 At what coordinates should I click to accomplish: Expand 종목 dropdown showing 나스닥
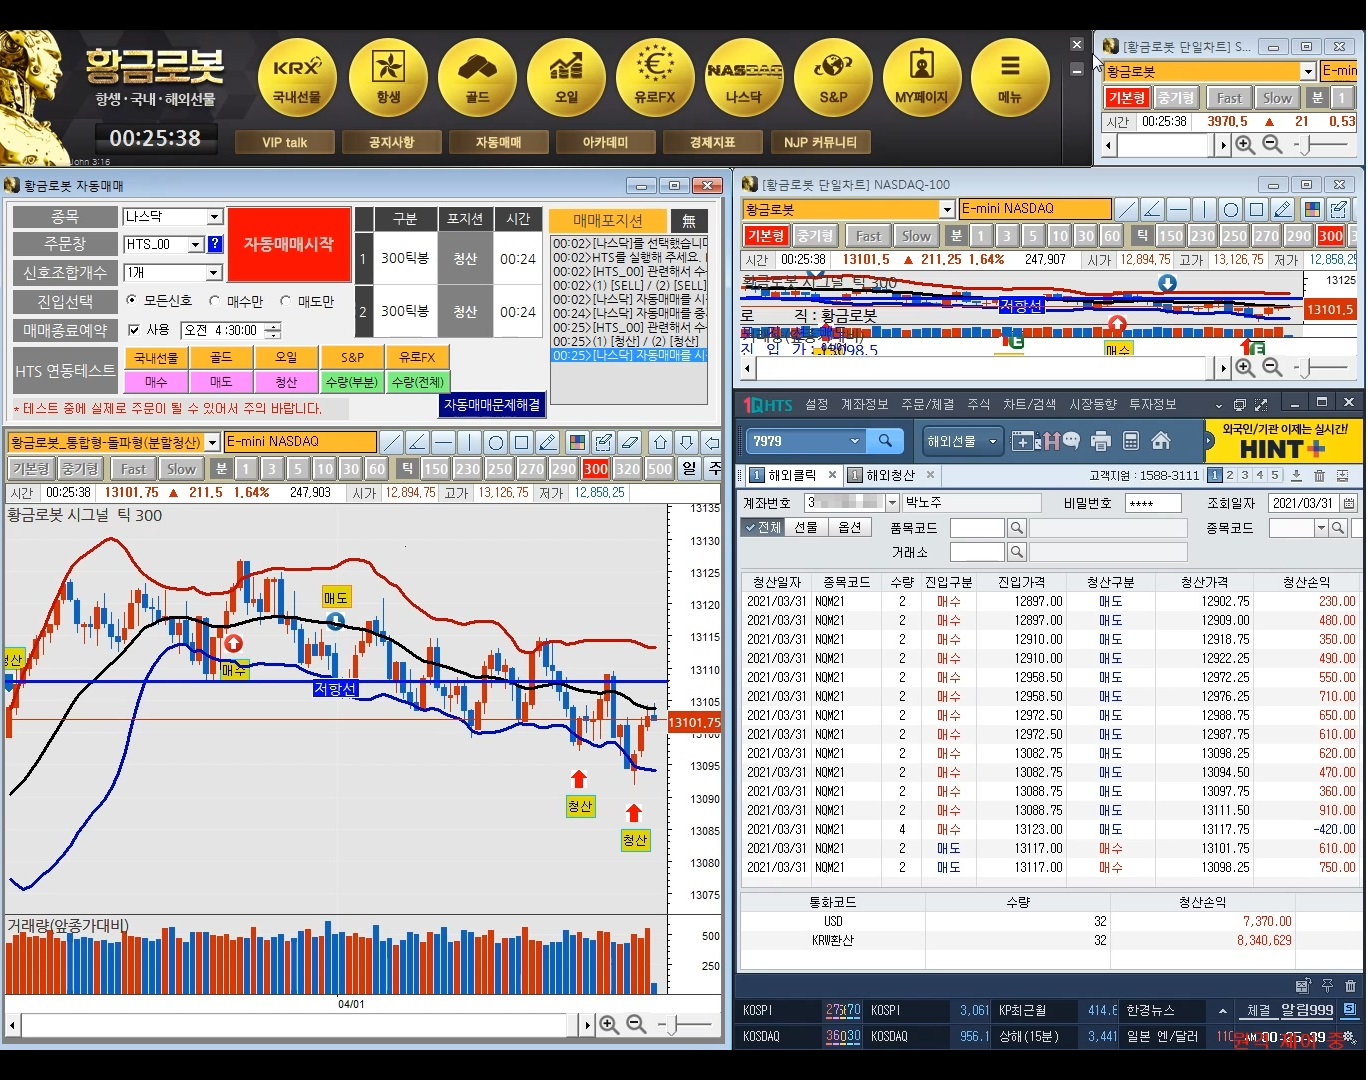coord(214,217)
